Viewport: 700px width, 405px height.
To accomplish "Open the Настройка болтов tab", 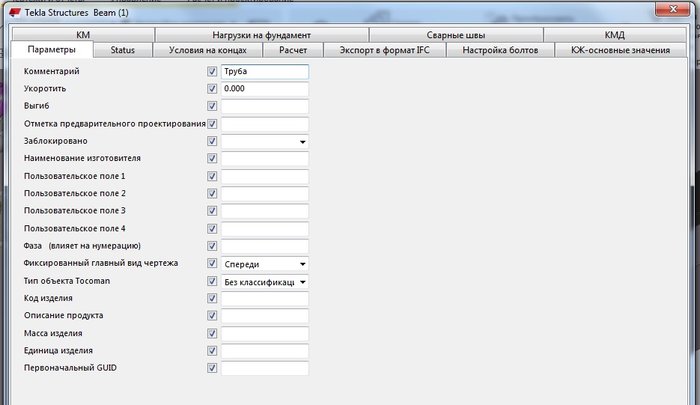I will tap(500, 50).
